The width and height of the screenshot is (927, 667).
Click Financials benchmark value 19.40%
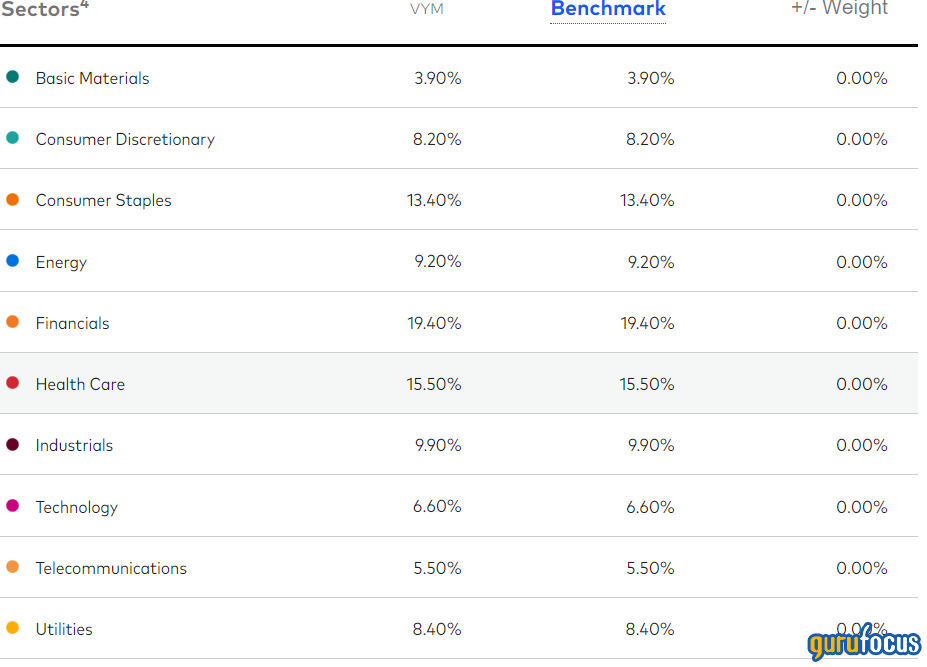tap(647, 323)
